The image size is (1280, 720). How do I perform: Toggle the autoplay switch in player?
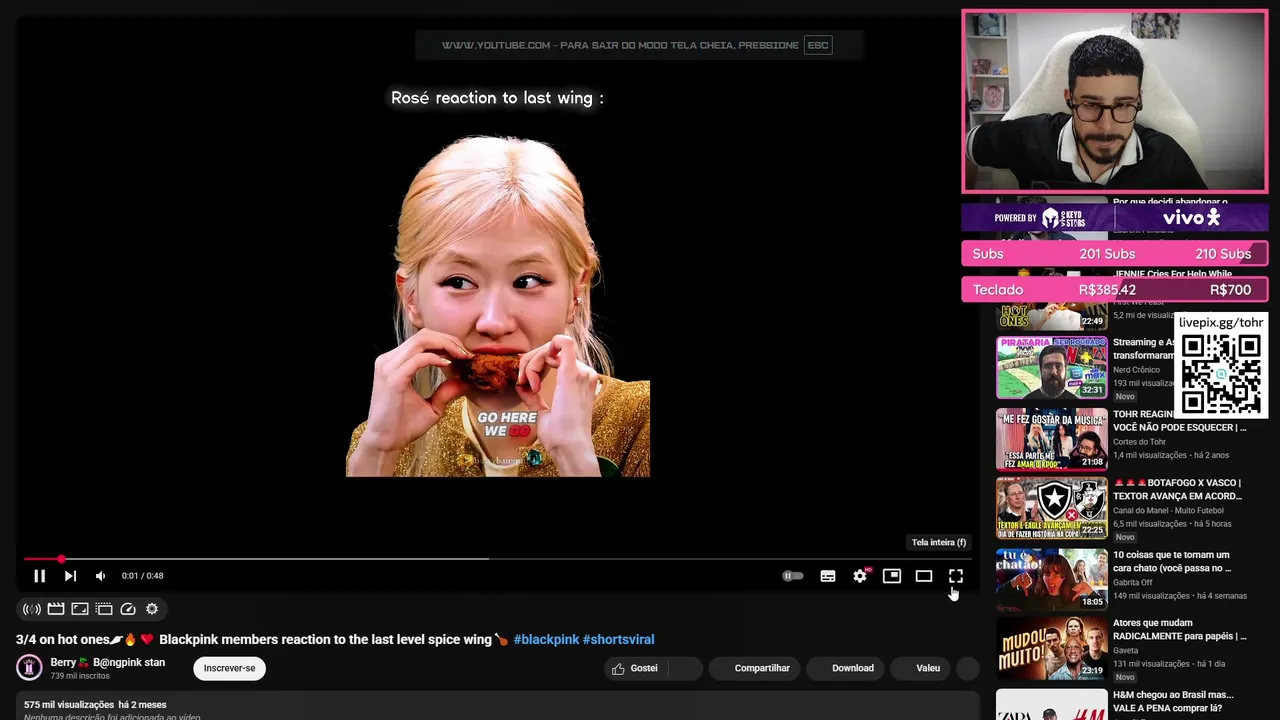click(793, 576)
